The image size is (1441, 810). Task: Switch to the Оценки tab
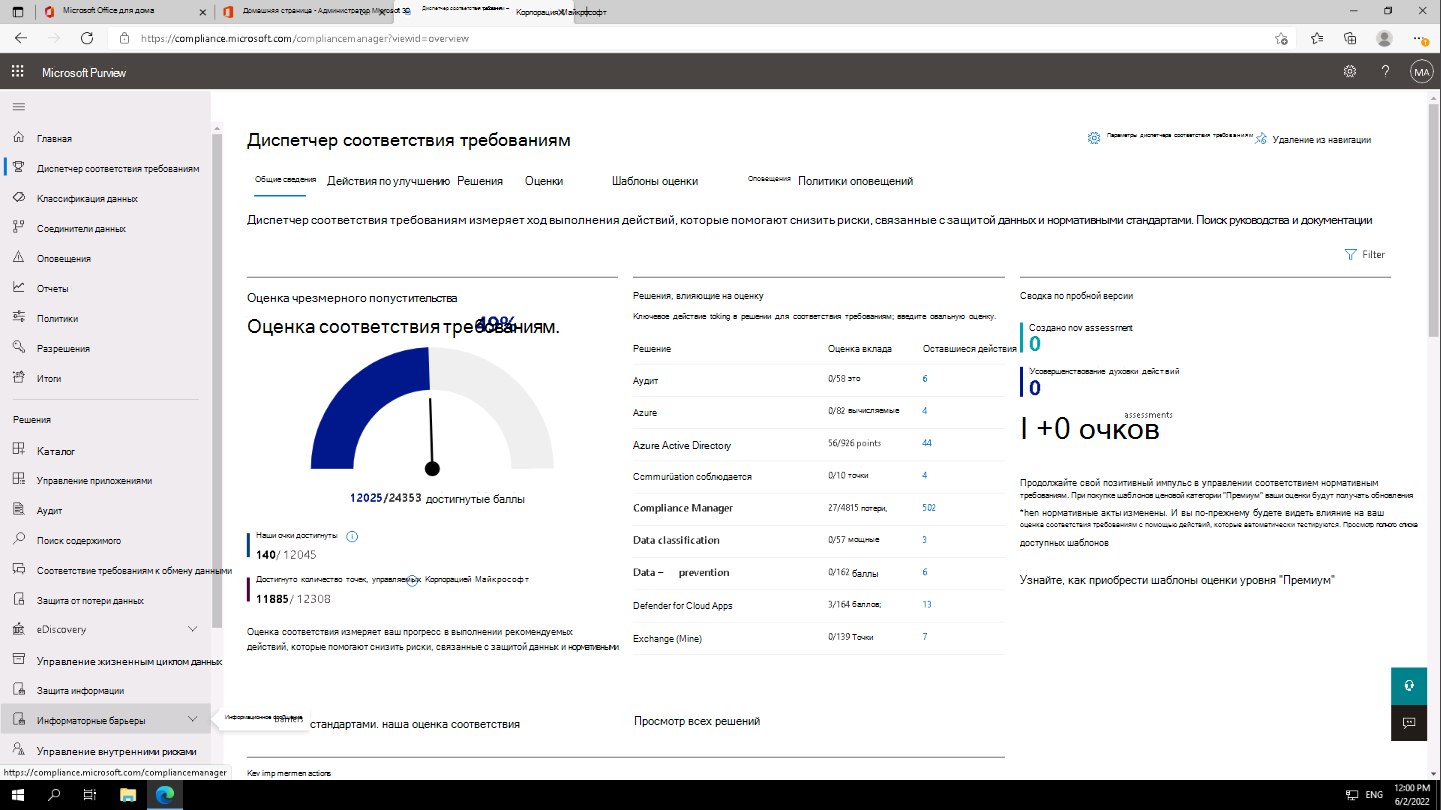tap(544, 181)
